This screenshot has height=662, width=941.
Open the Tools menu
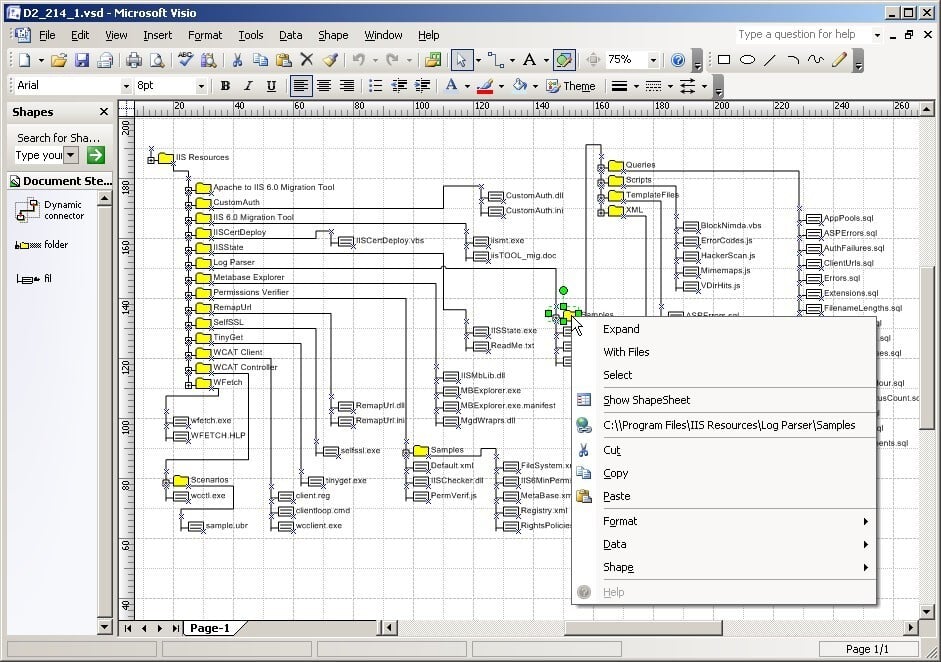click(x=250, y=35)
